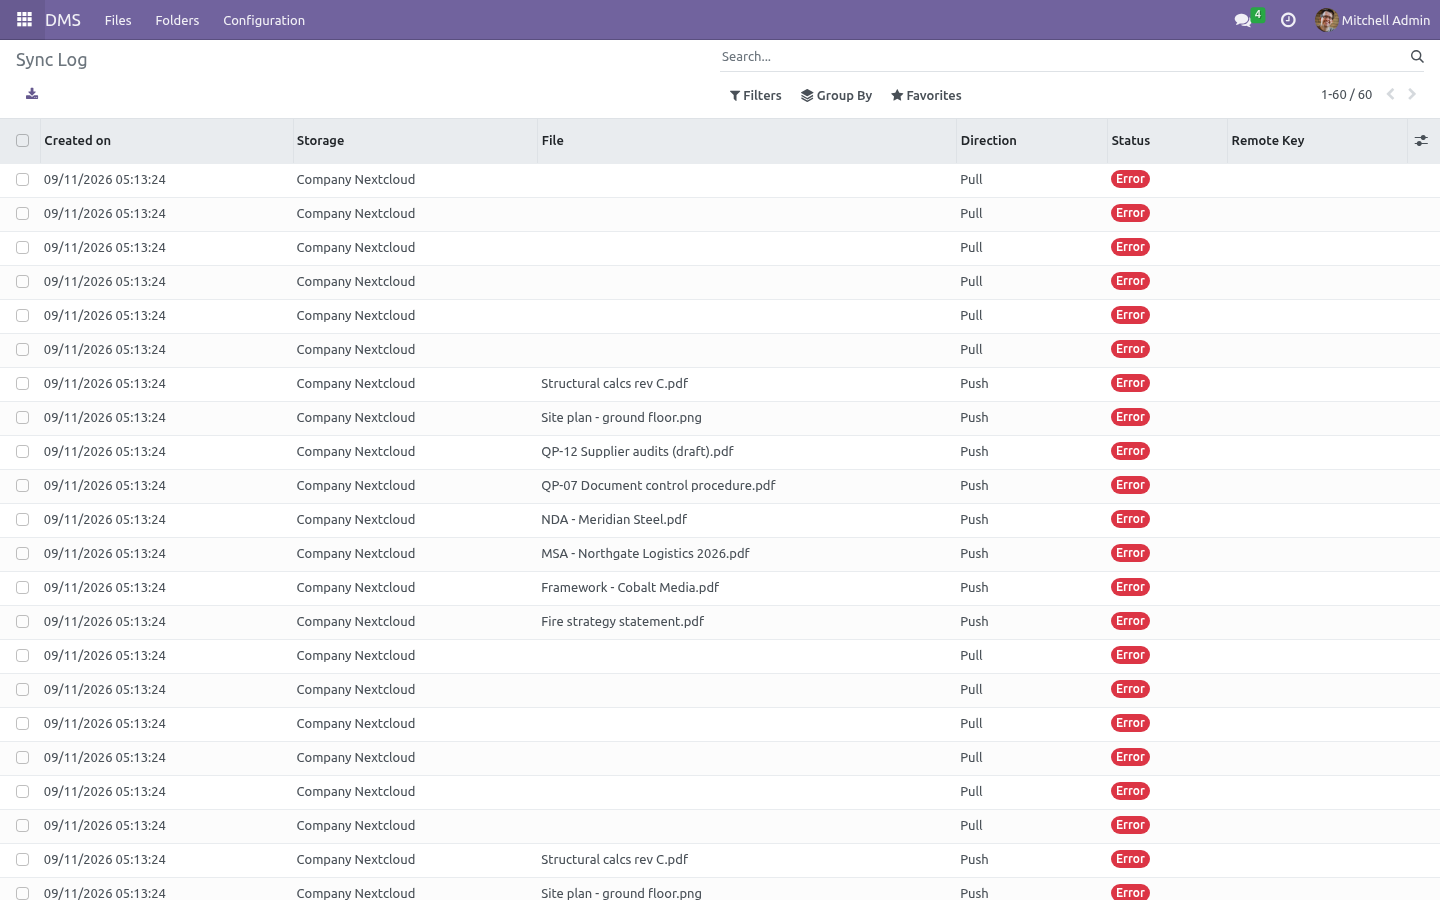The image size is (1440, 900).
Task: Go to previous page arrow
Action: click(1390, 95)
